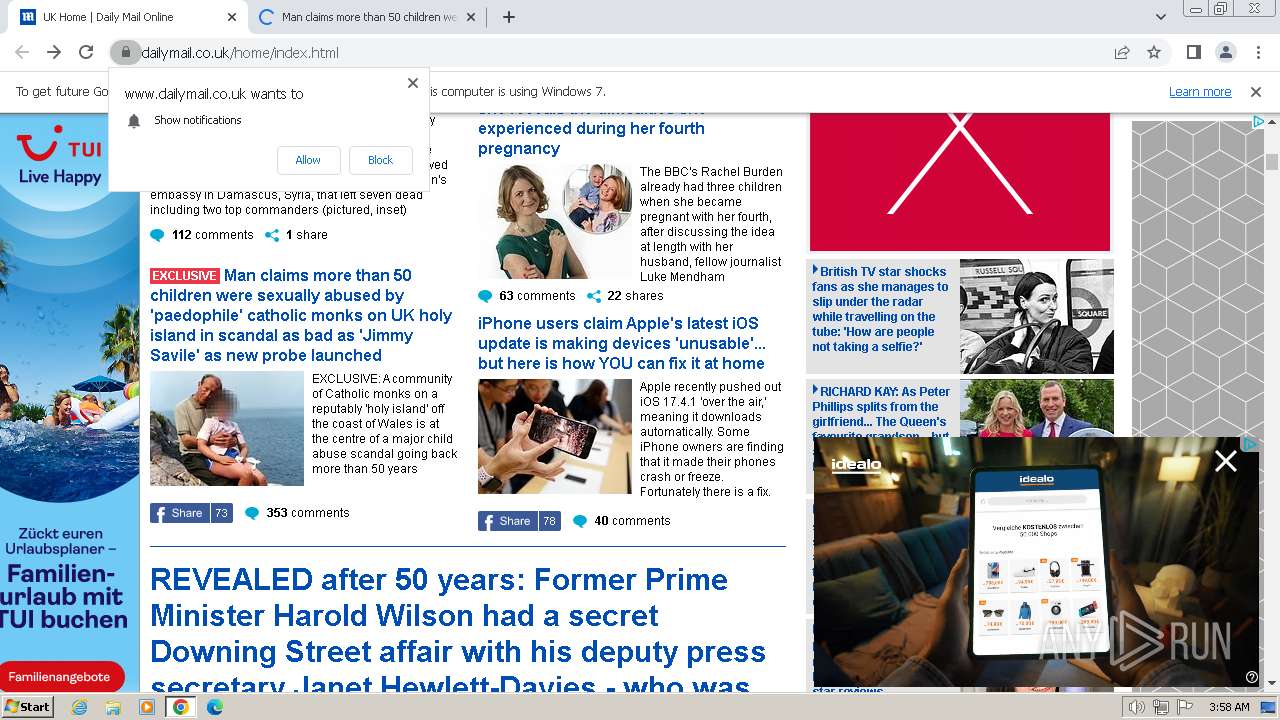
Task: Click the share page icon in address bar
Action: (x=1122, y=52)
